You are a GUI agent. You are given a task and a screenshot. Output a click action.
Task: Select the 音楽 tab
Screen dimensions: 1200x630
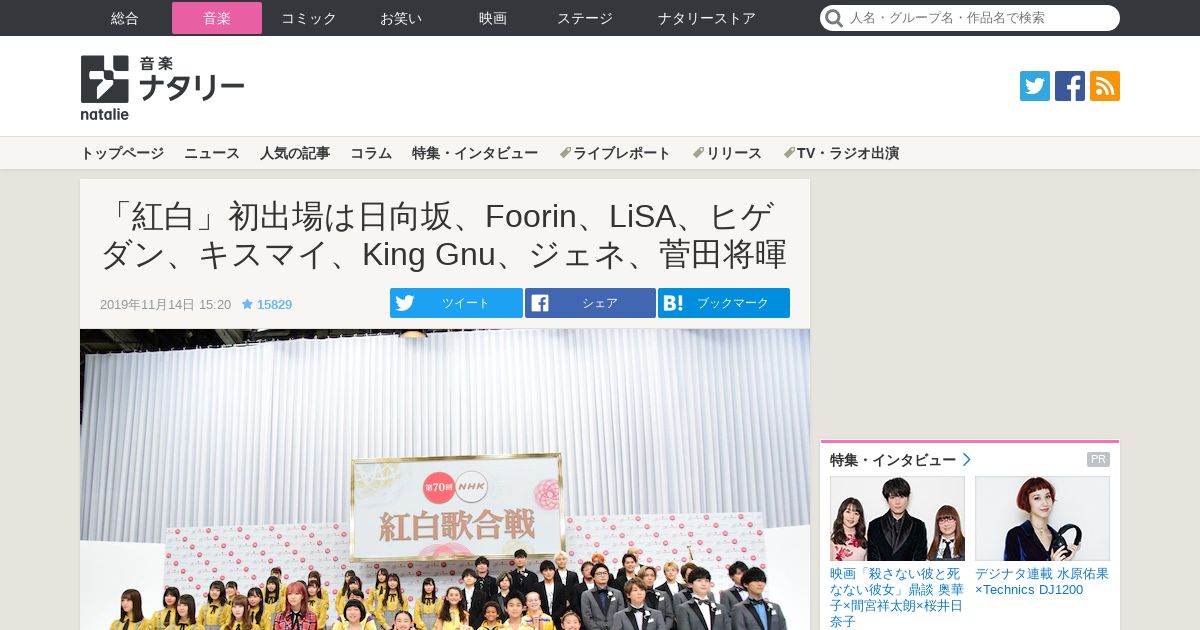[217, 18]
